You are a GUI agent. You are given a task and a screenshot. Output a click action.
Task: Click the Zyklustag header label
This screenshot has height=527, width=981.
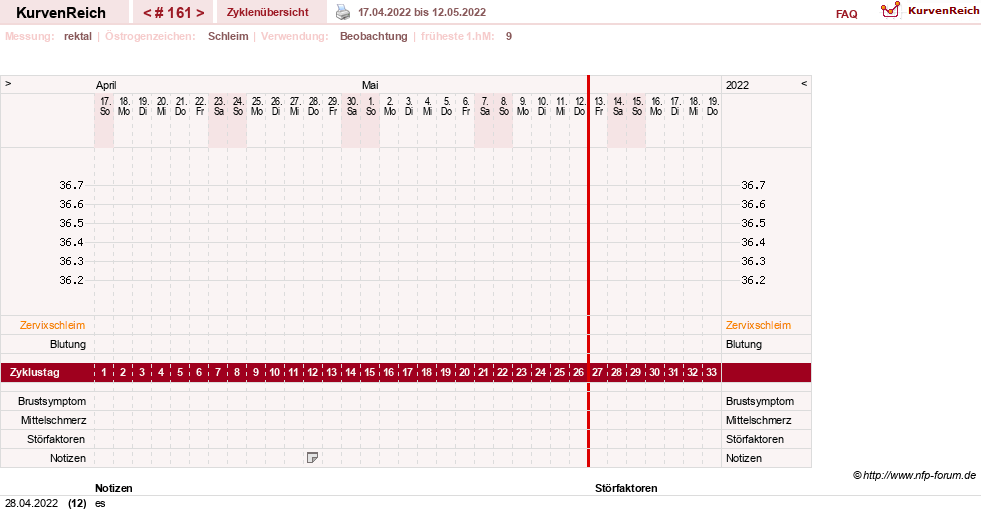(x=34, y=372)
